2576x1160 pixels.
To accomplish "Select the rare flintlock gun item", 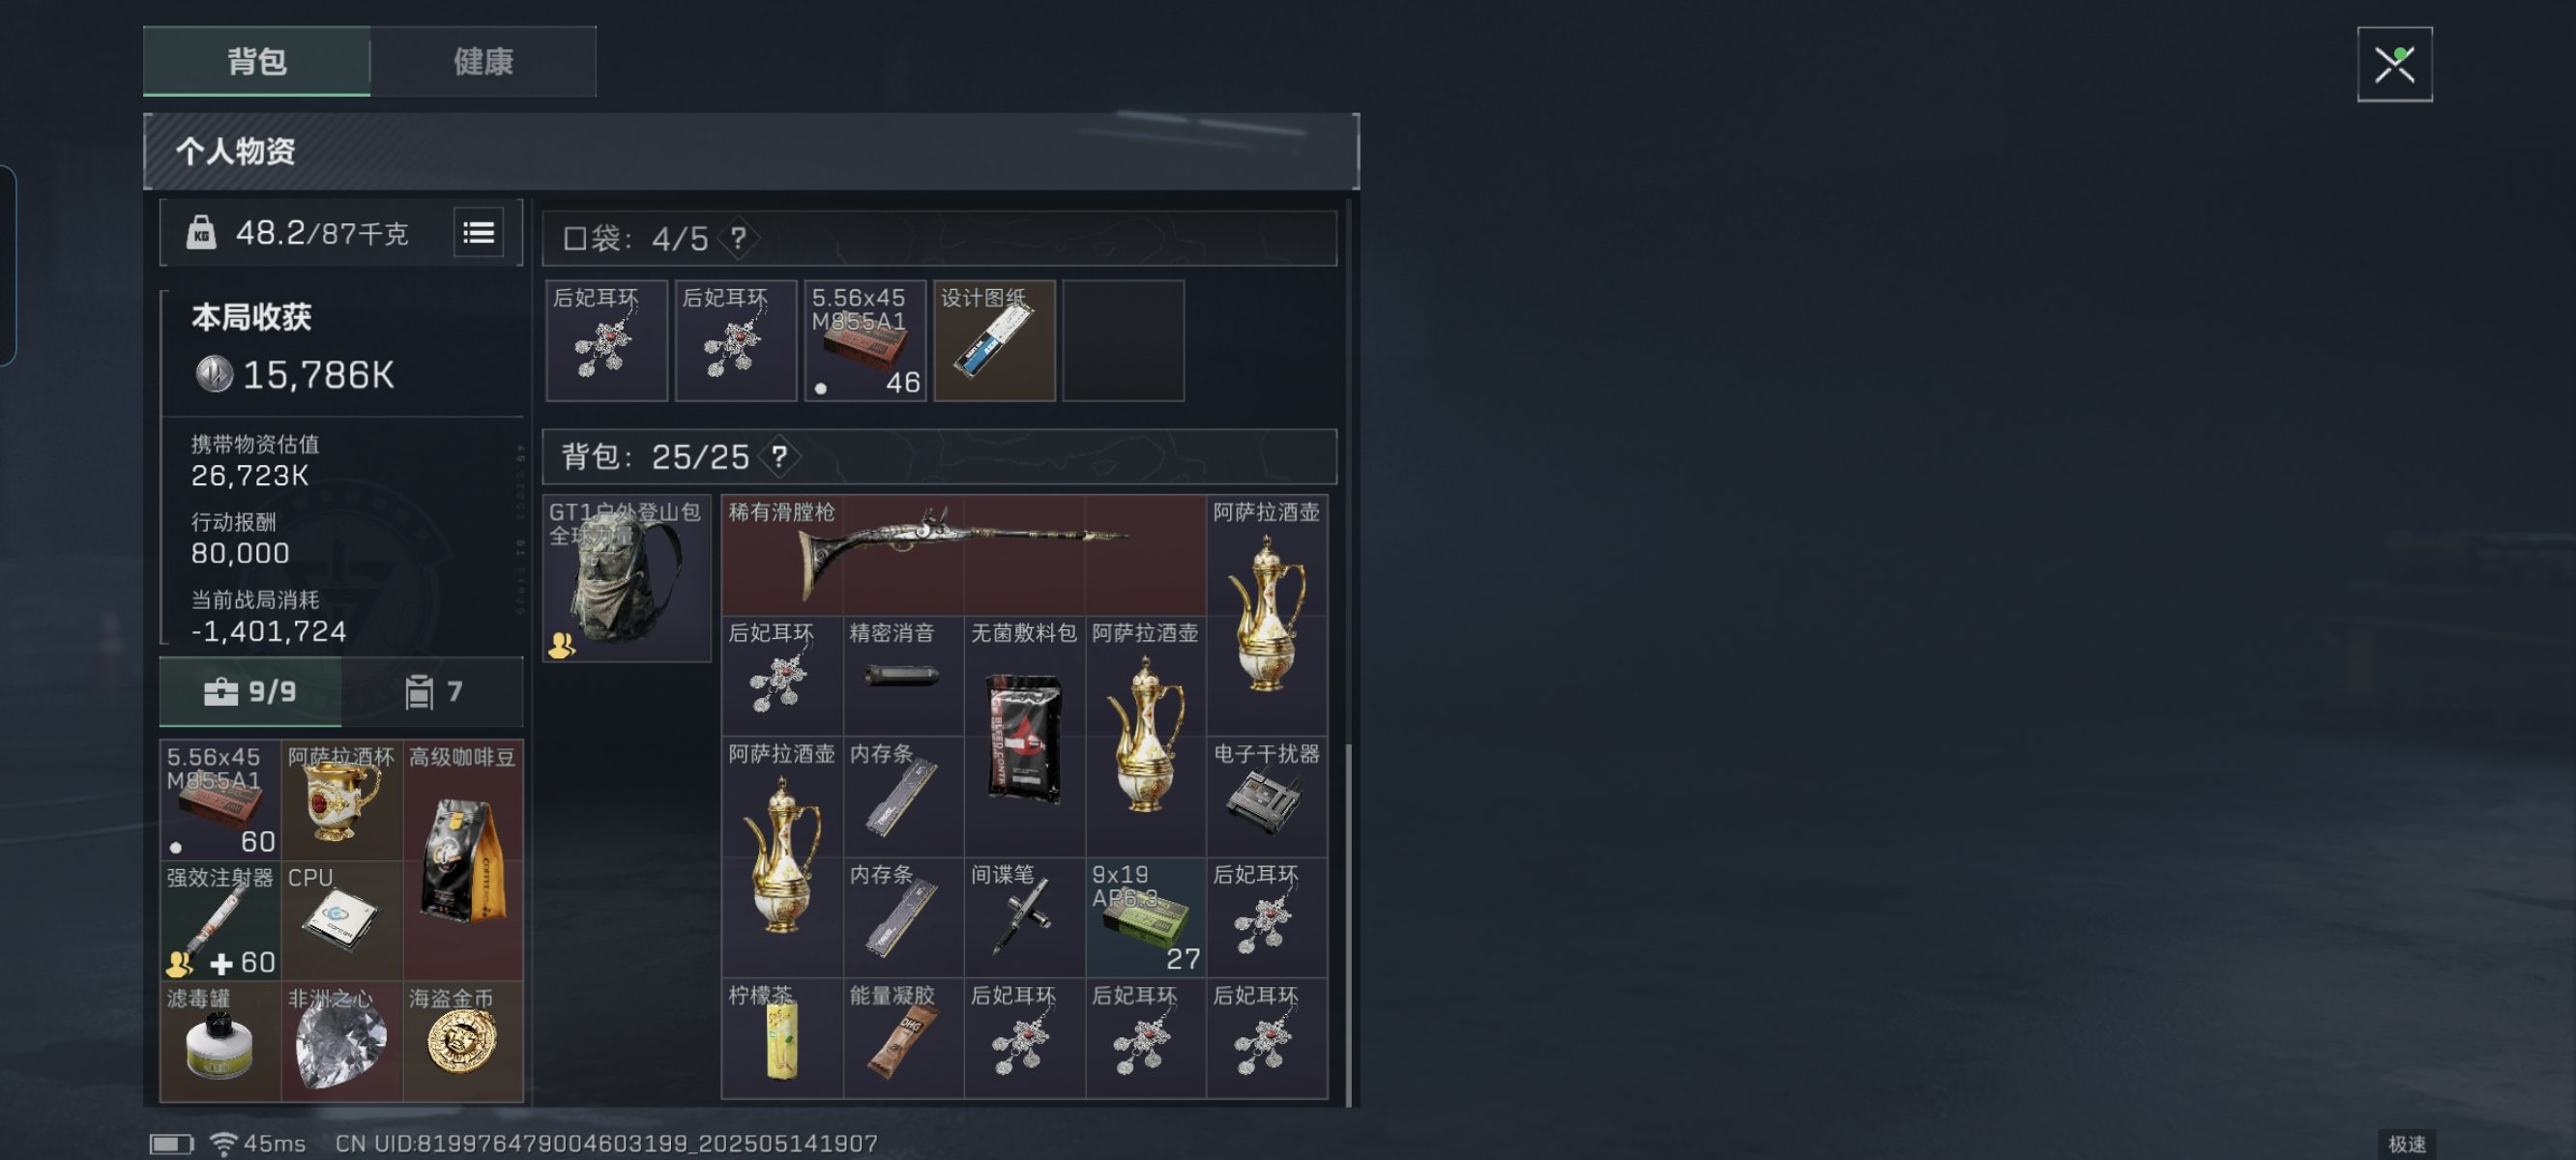I will coord(963,555).
